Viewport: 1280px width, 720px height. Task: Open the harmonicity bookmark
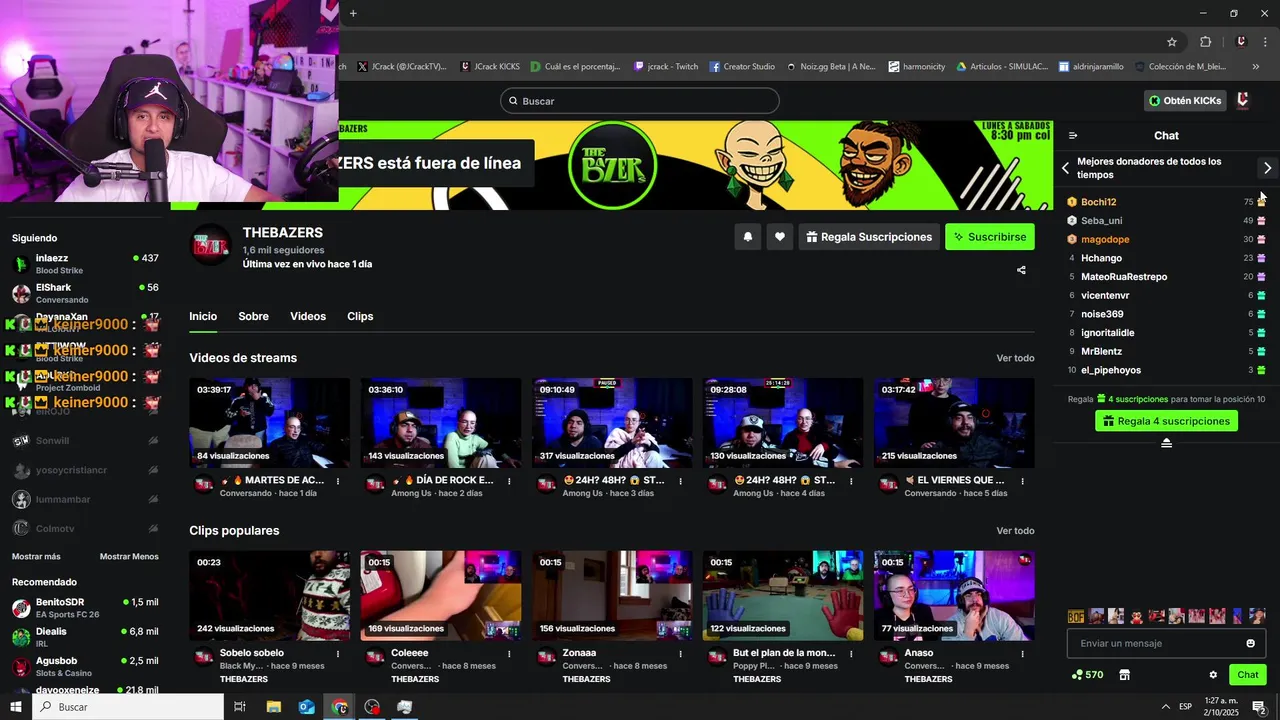coord(916,67)
